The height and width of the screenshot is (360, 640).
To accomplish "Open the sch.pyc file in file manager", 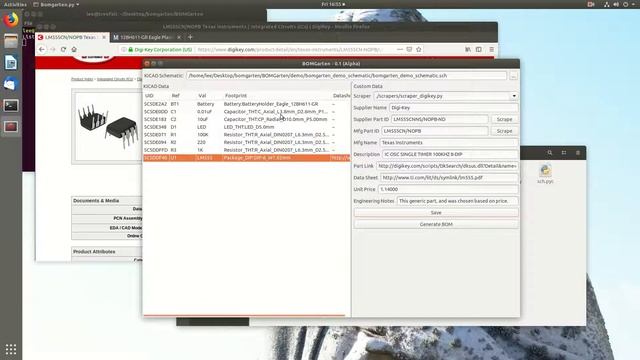I will pyautogui.click(x=545, y=174).
